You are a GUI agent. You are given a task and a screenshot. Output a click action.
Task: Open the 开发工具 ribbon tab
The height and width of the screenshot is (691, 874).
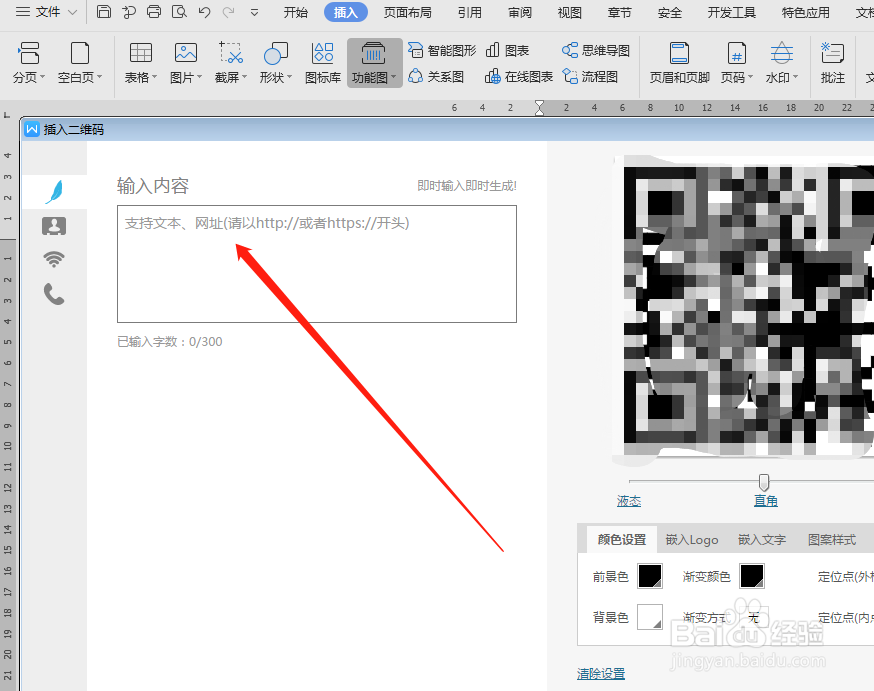731,12
